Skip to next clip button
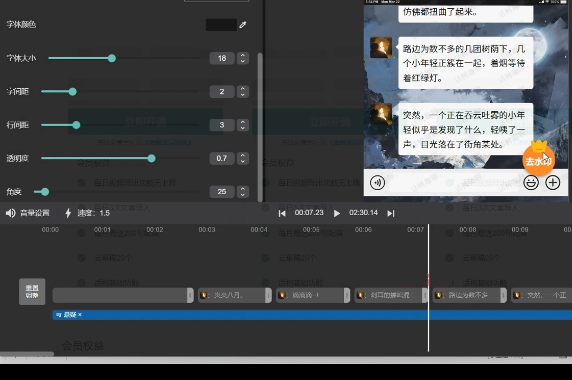The height and width of the screenshot is (380, 572). pyautogui.click(x=391, y=213)
